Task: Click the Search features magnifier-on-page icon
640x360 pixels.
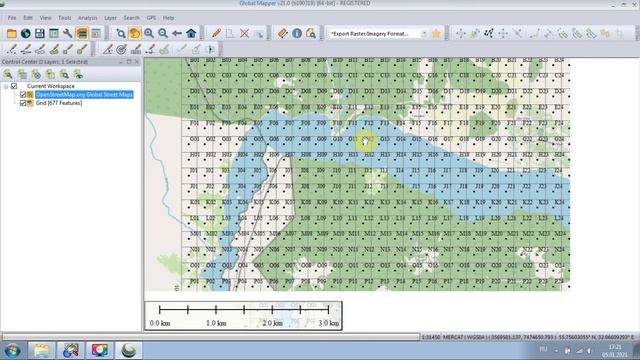Action: click(x=311, y=33)
